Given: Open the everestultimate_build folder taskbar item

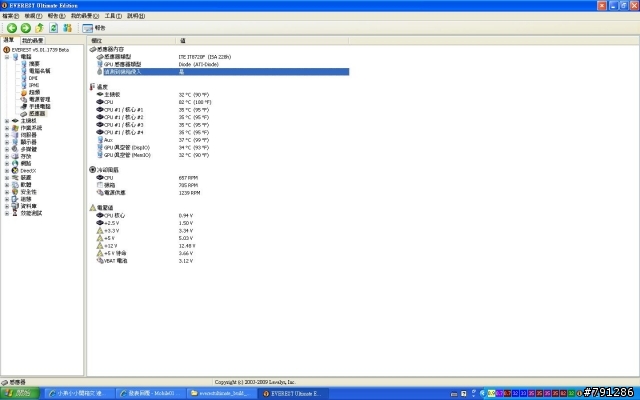Looking at the screenshot, I should click(222, 393).
